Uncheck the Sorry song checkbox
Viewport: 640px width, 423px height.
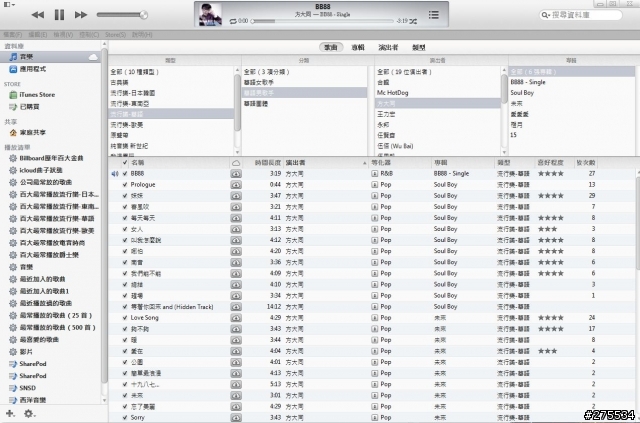click(125, 417)
